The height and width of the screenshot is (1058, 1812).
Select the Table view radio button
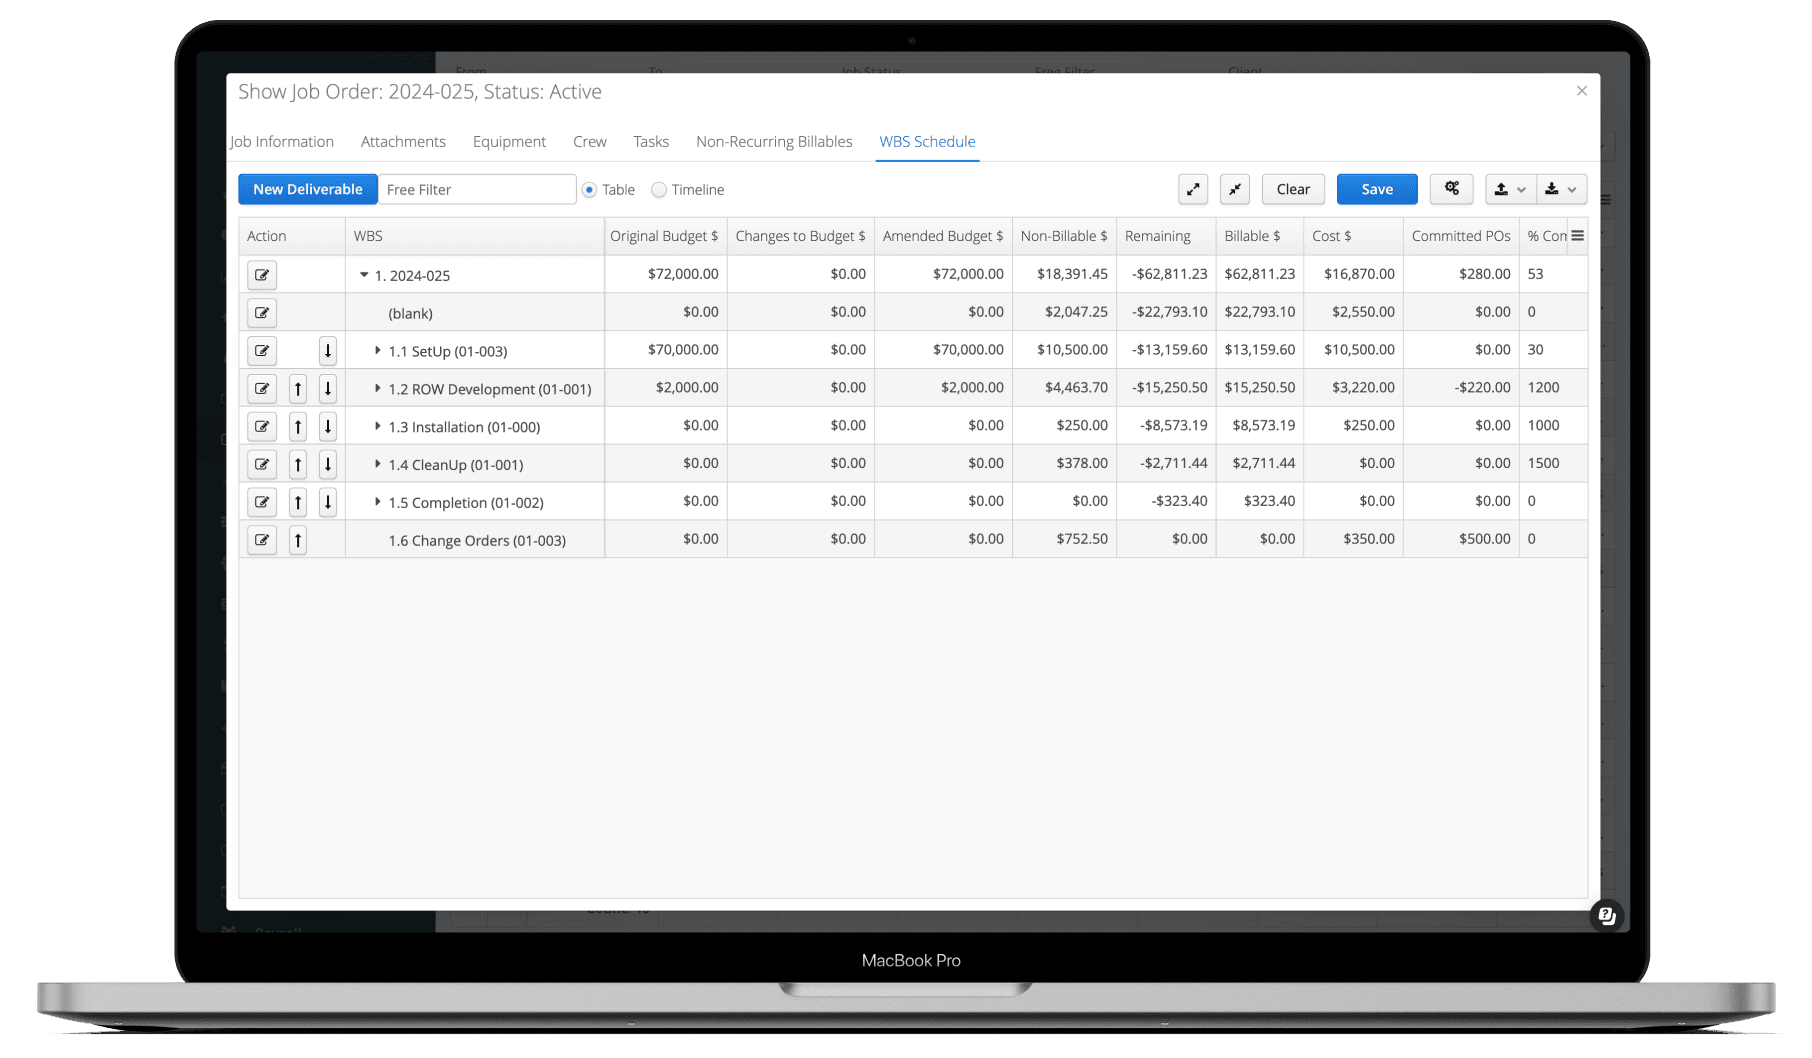click(590, 190)
